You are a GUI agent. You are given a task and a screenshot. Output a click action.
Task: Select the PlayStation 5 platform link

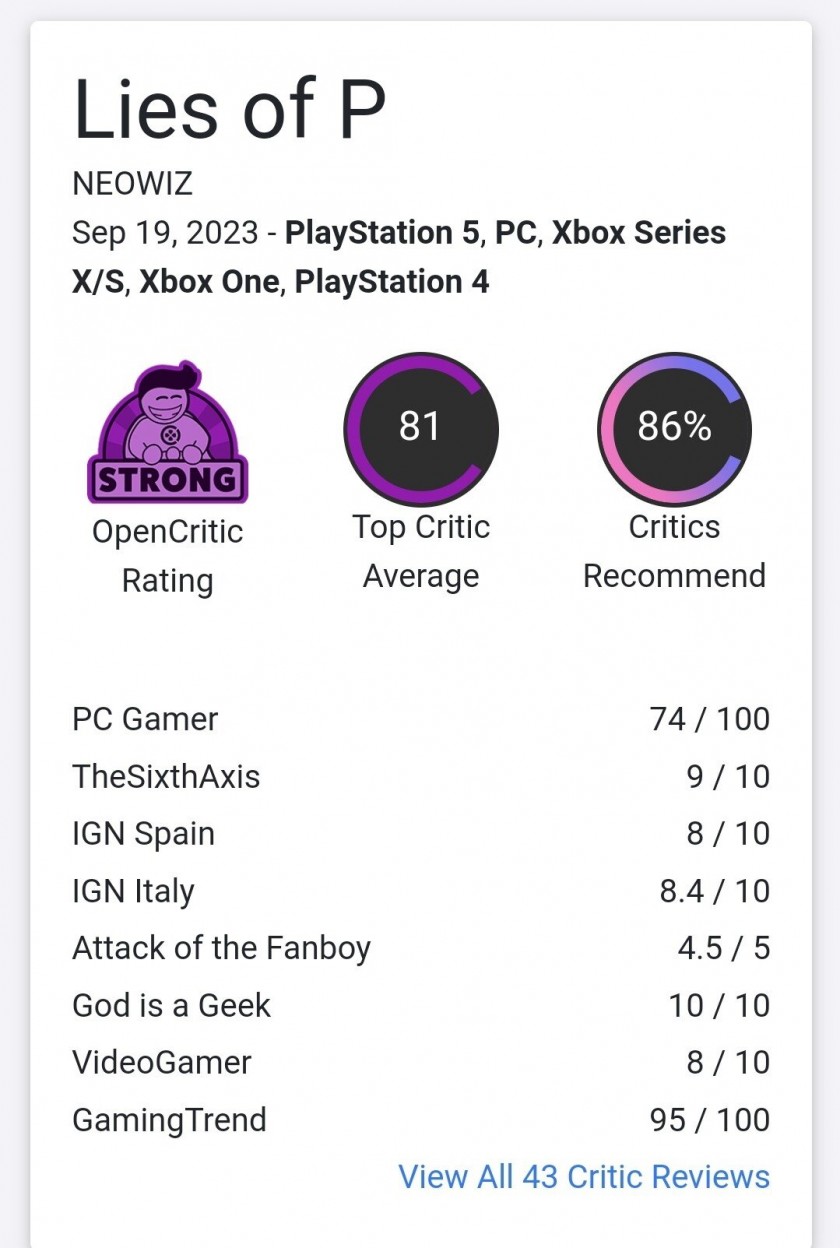(383, 232)
